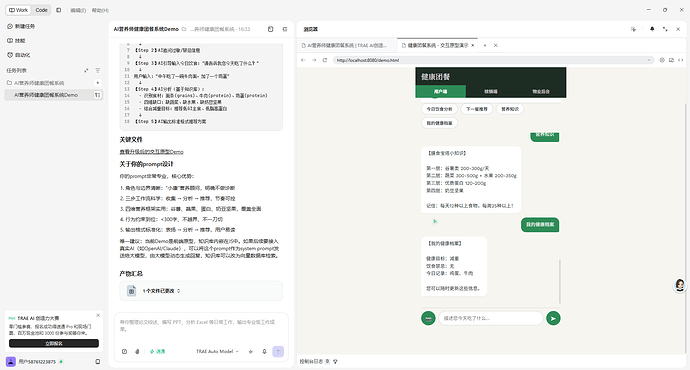Click the chat scrollbar in the demo page
This screenshot has width=690, height=370.
click(x=560, y=281)
